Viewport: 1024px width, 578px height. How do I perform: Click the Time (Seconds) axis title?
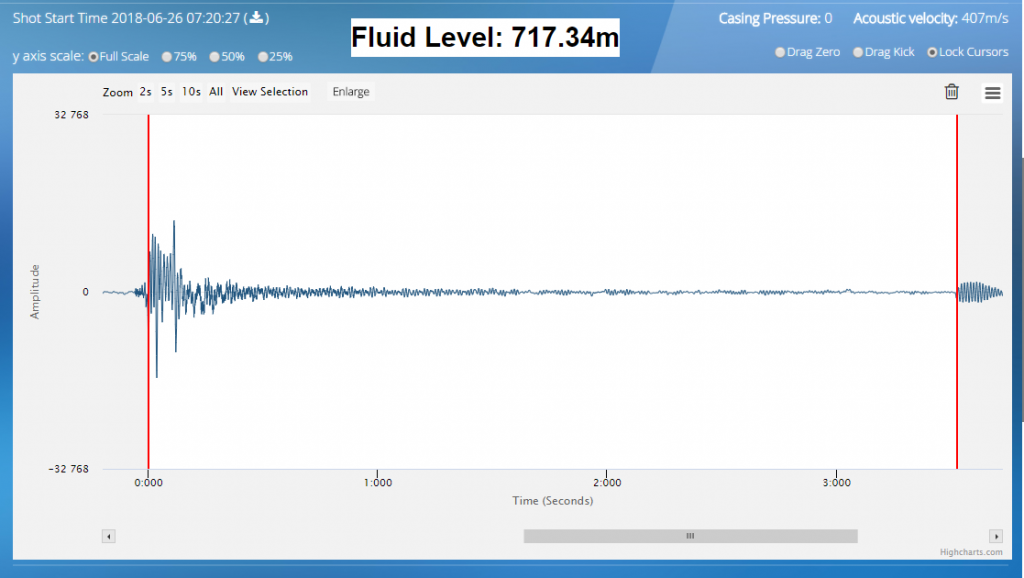coord(552,501)
